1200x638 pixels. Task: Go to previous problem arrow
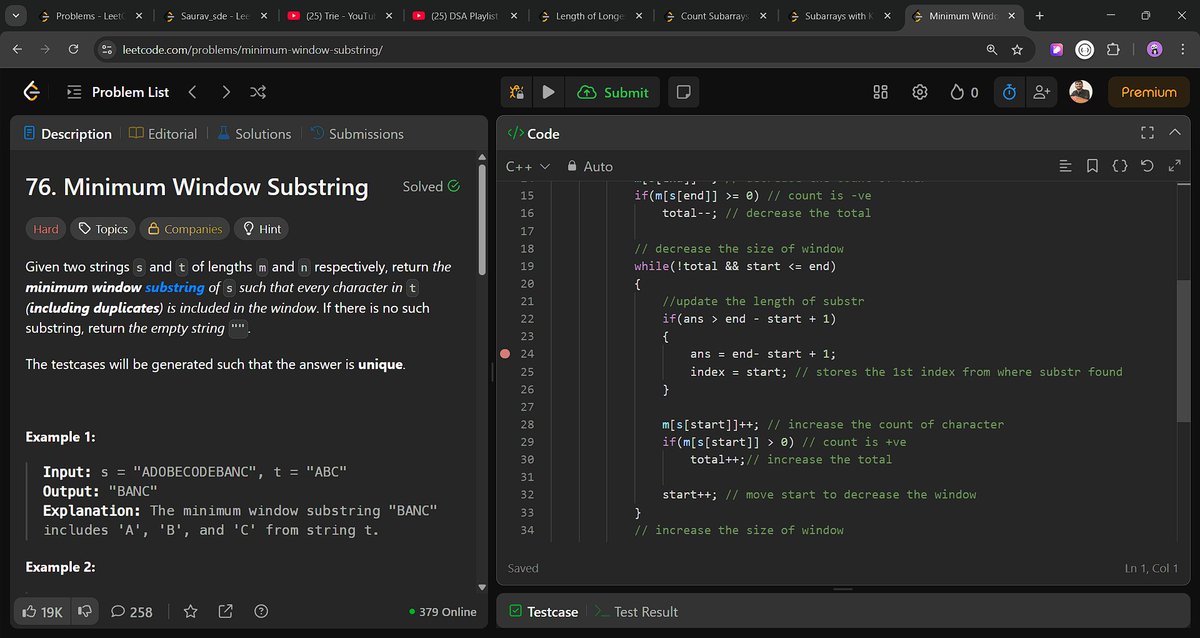coord(192,92)
